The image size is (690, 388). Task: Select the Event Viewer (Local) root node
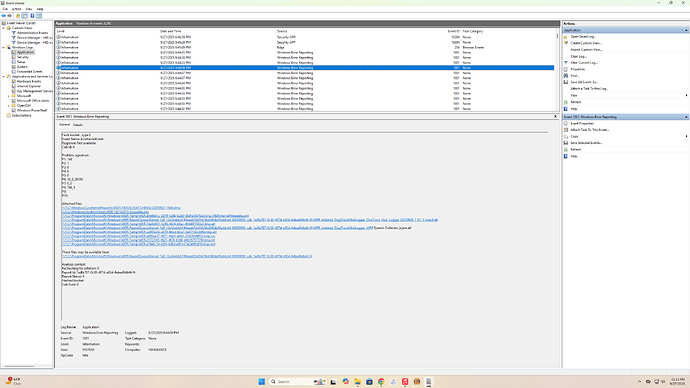click(21, 23)
